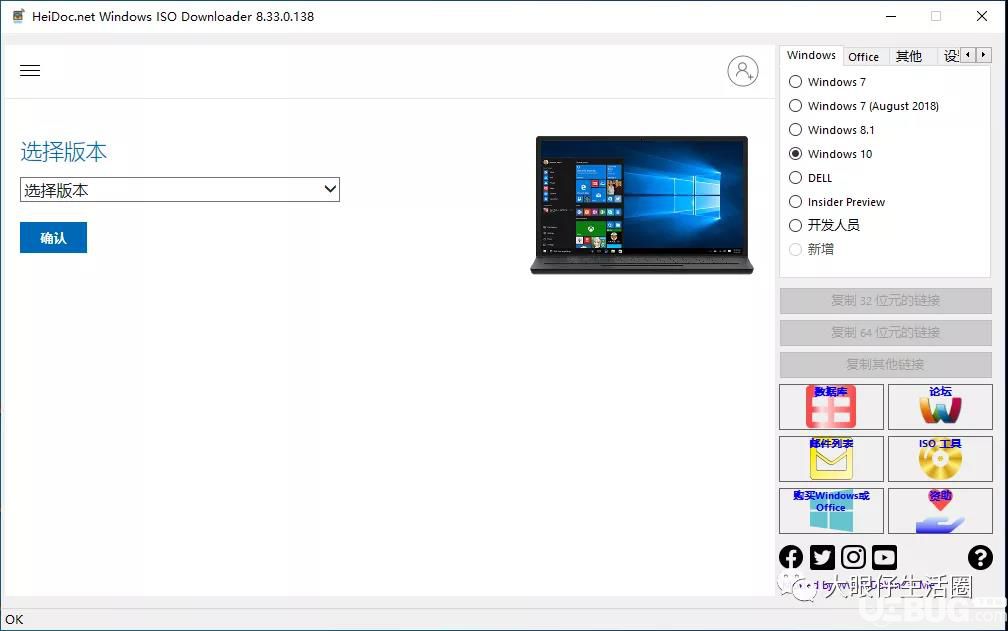This screenshot has width=1008, height=631.
Task: Open the hamburger menu
Action: click(30, 71)
